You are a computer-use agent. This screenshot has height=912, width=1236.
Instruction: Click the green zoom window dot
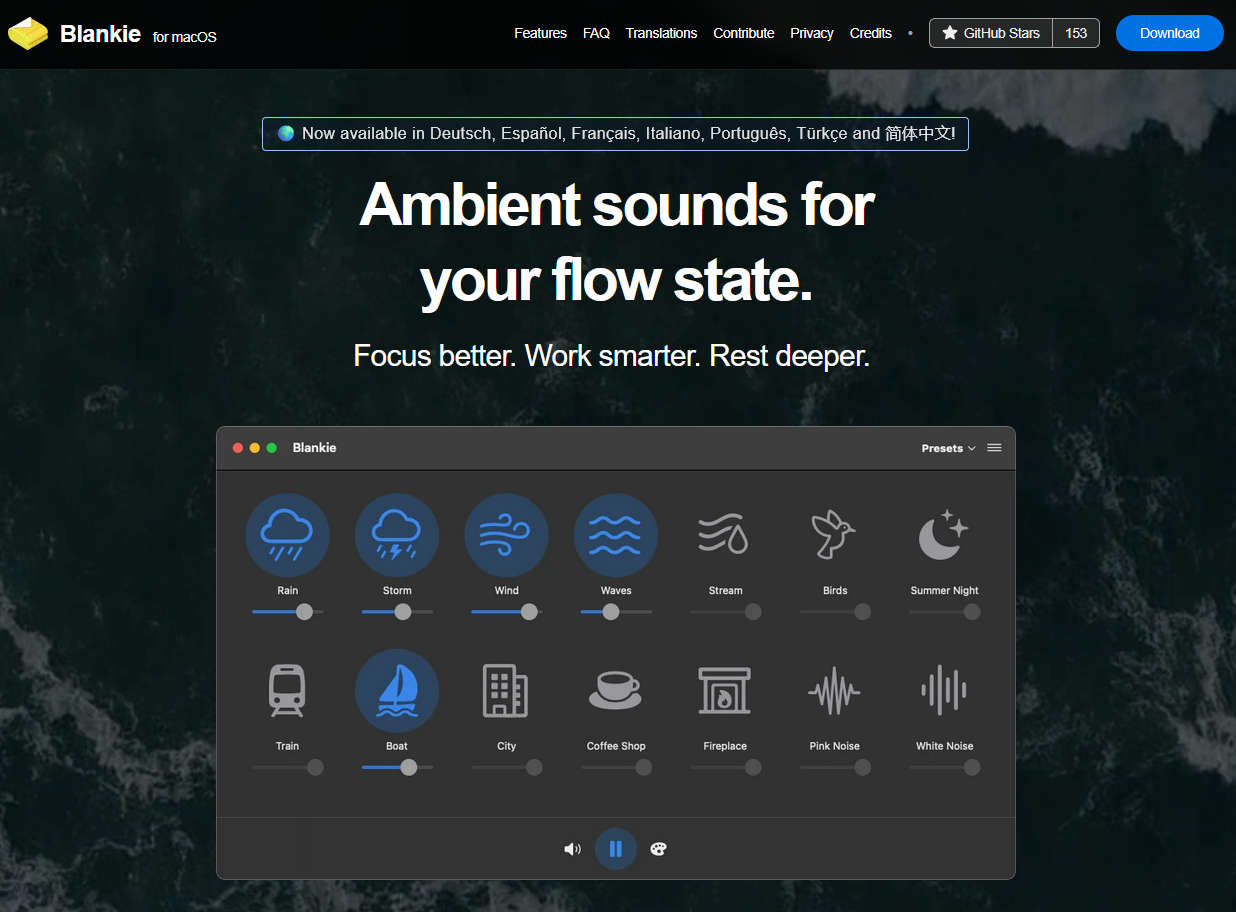272,448
